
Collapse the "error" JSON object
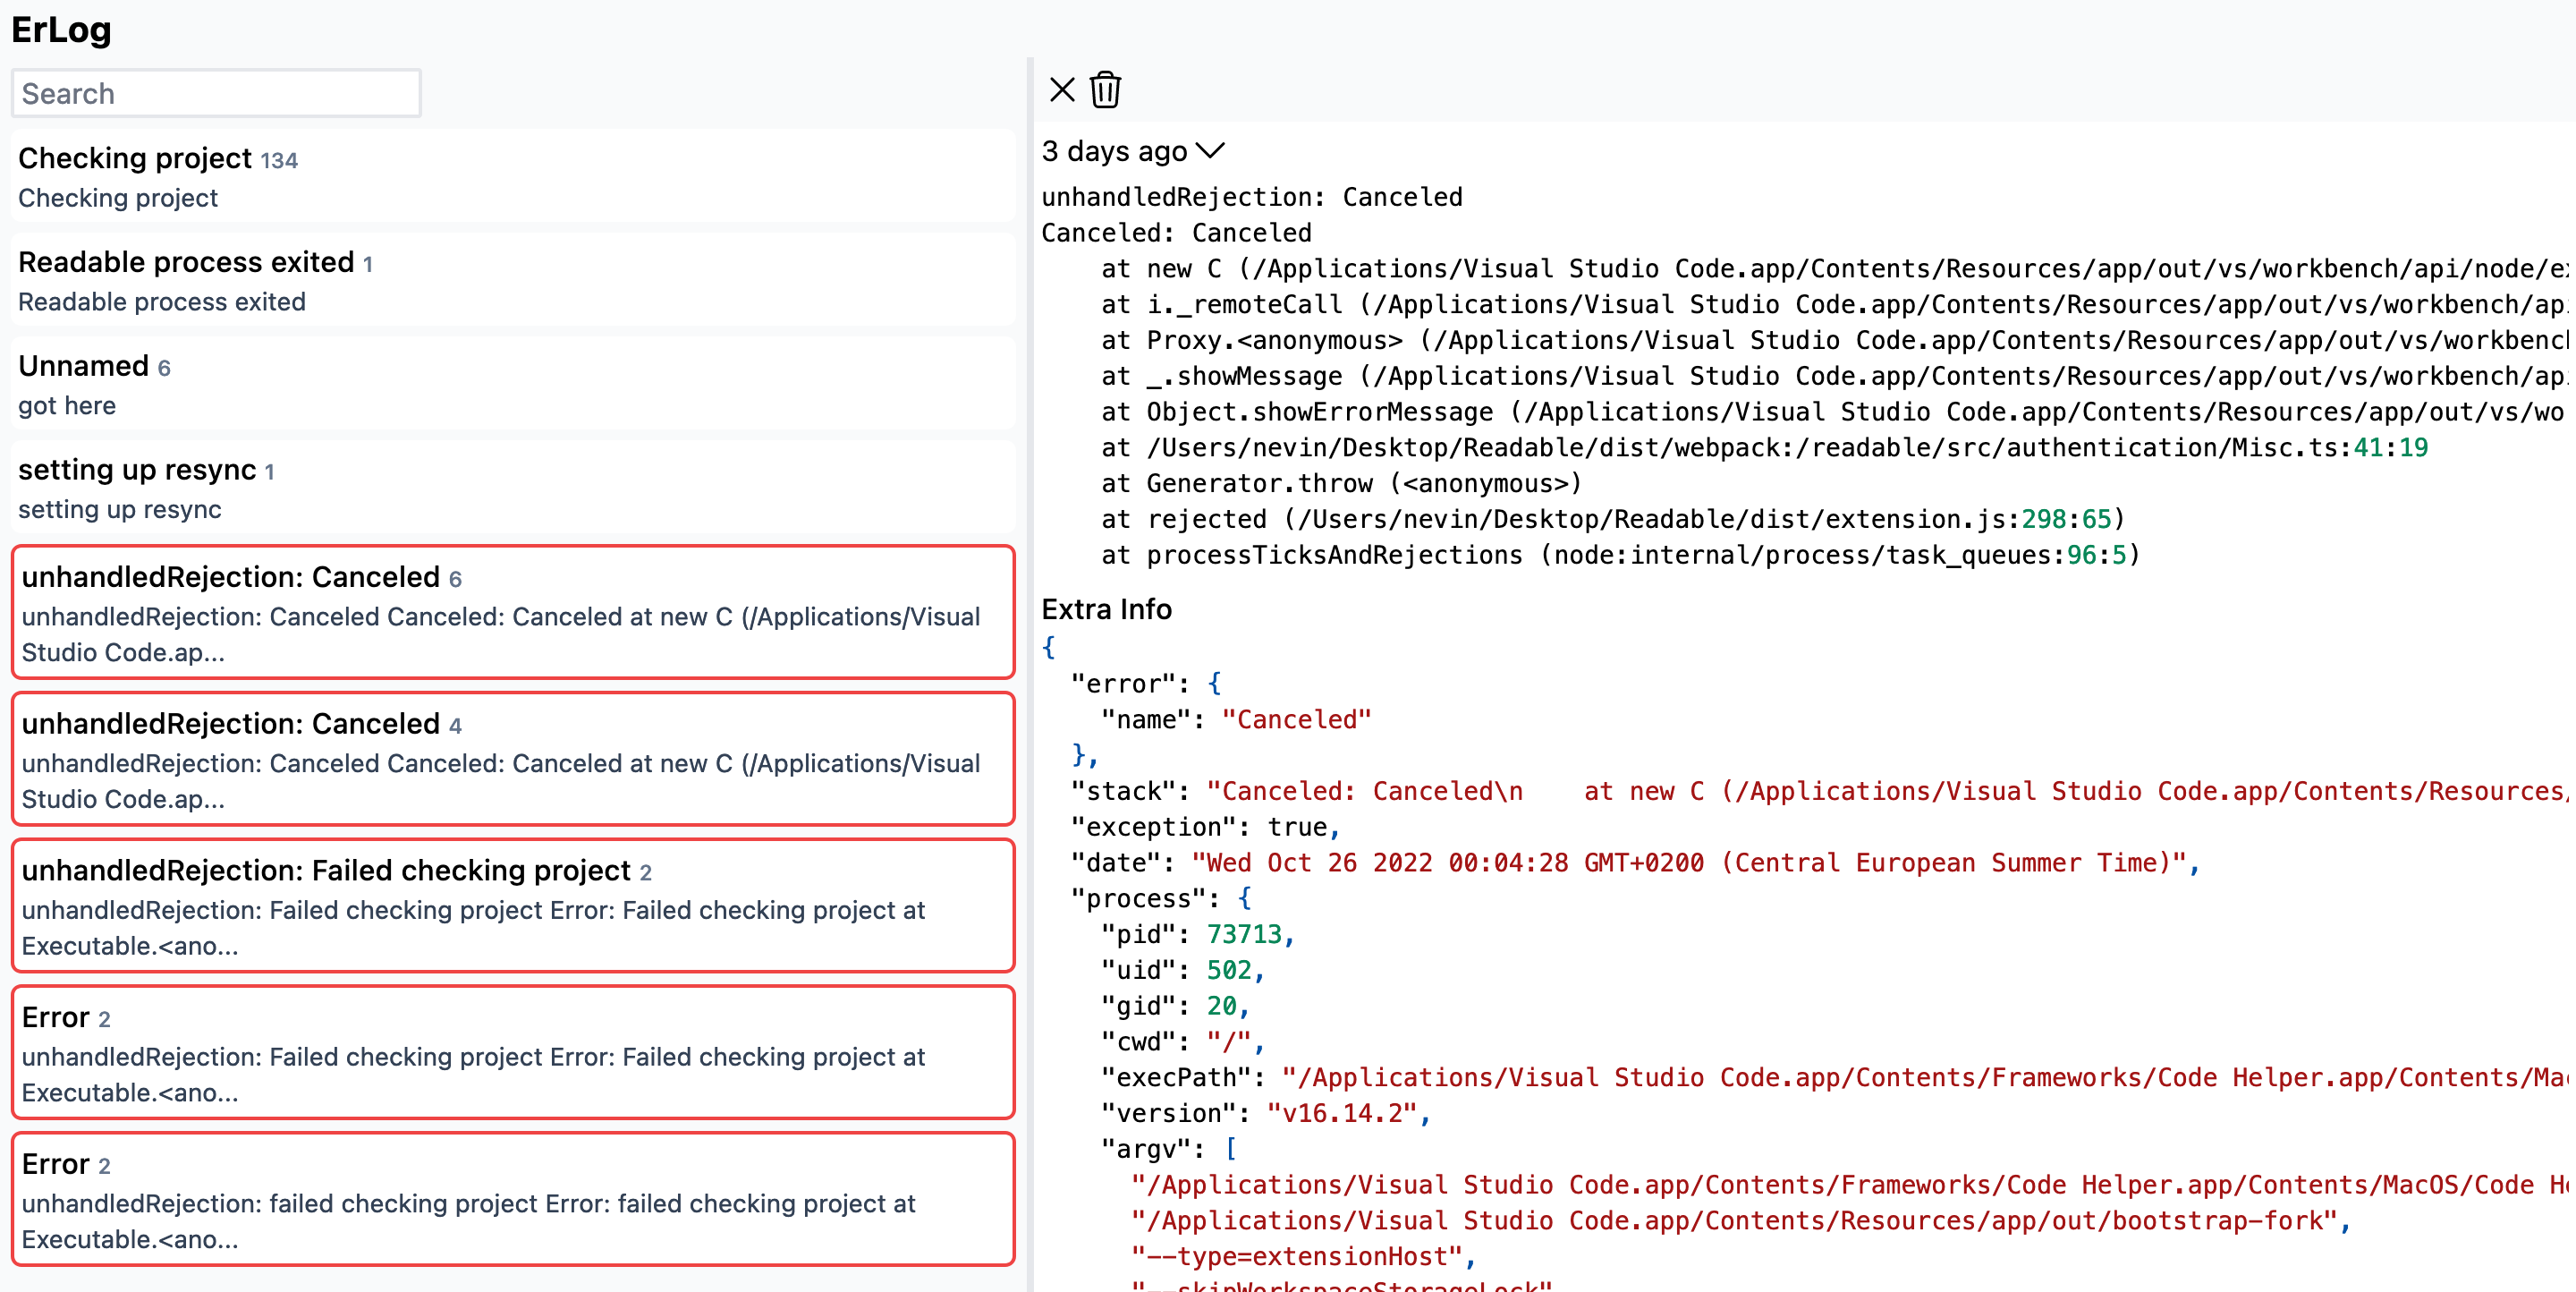click(x=1214, y=683)
